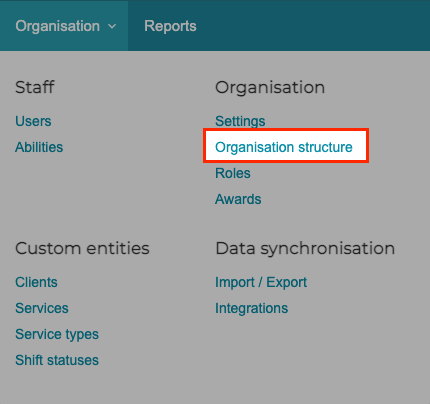Click the Custom entities heading
Image resolution: width=430 pixels, height=404 pixels.
[82, 248]
